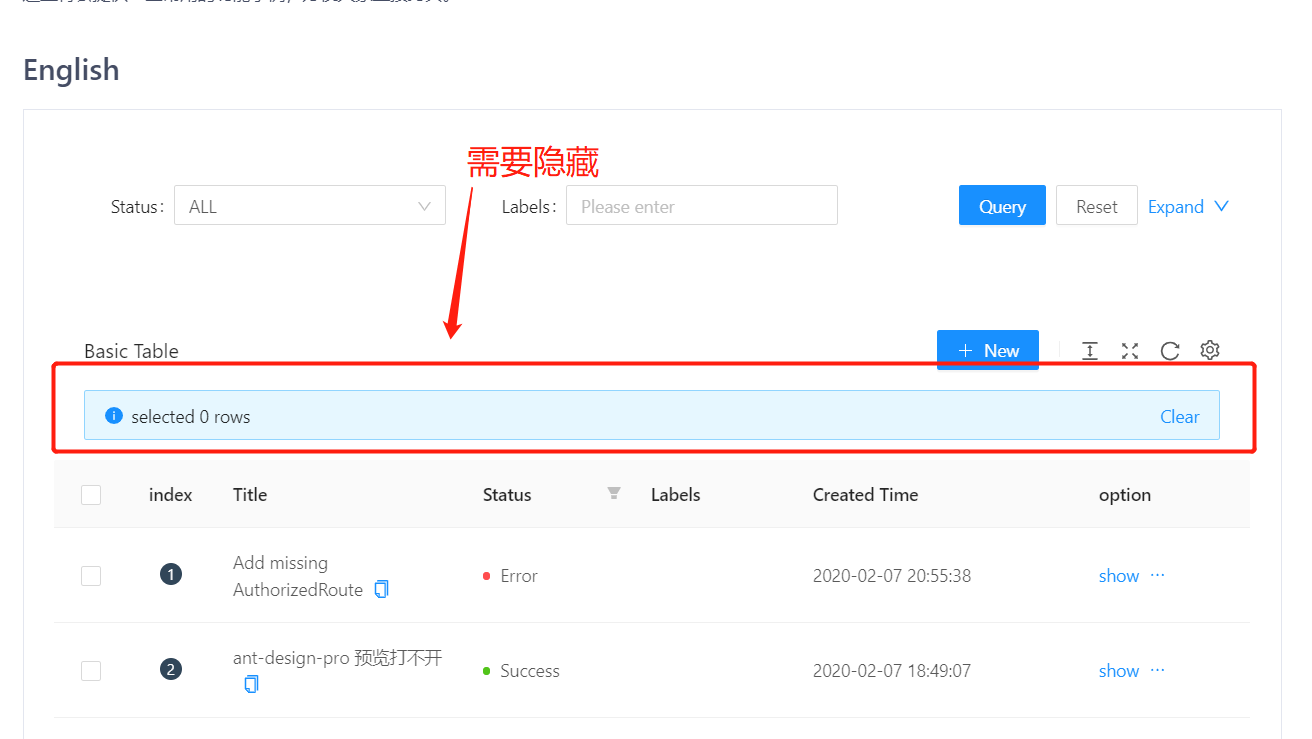The image size is (1312, 739).
Task: Click the Query button
Action: pyautogui.click(x=1002, y=205)
